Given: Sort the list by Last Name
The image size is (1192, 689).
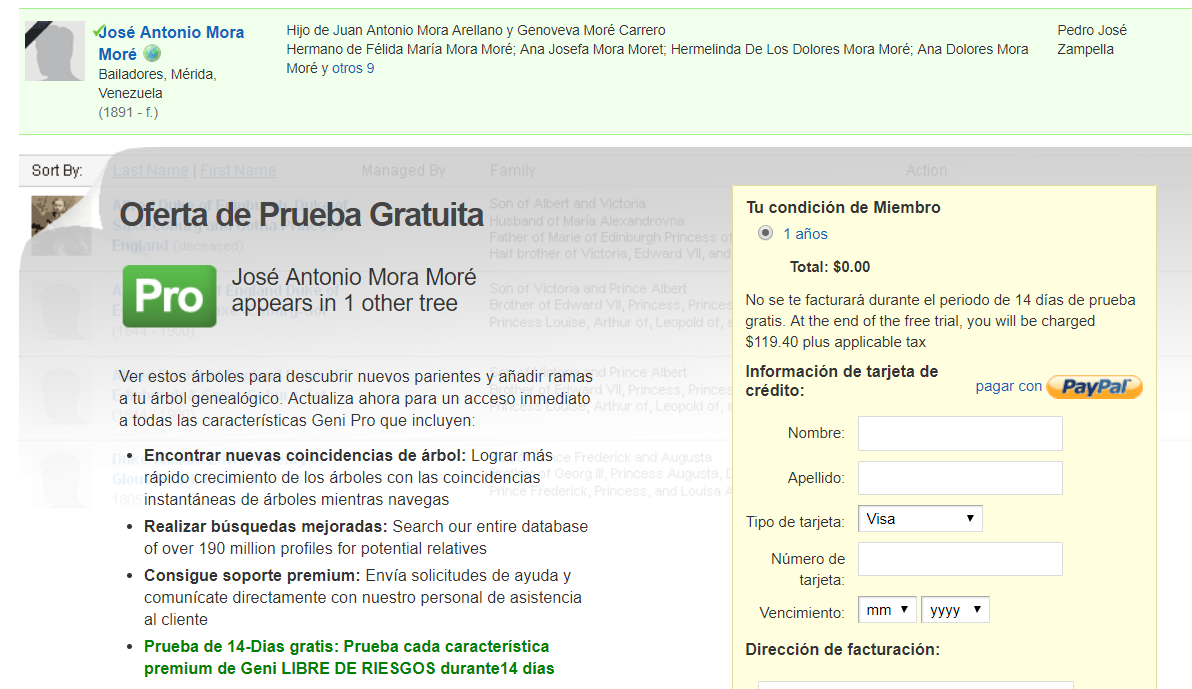Looking at the screenshot, I should 150,170.
